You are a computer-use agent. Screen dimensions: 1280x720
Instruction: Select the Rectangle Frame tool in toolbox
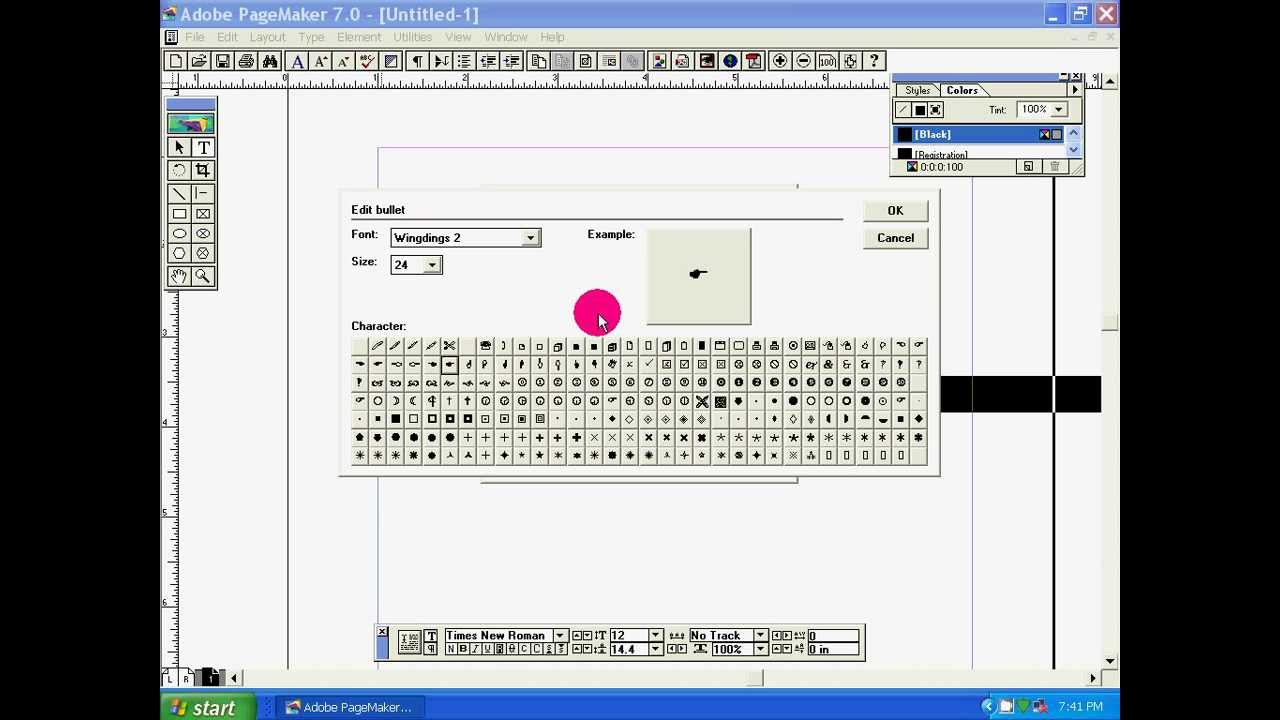click(x=203, y=213)
